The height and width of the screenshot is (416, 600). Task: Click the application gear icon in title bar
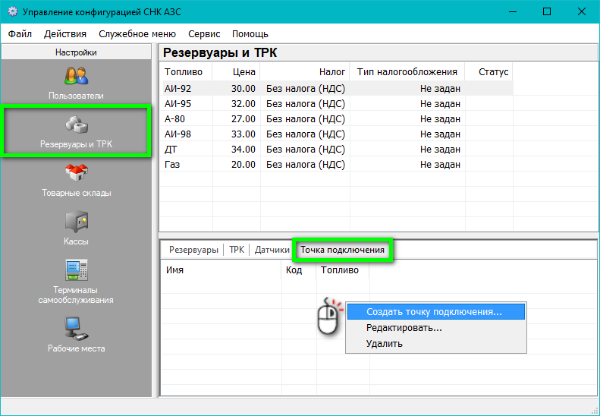pyautogui.click(x=13, y=11)
